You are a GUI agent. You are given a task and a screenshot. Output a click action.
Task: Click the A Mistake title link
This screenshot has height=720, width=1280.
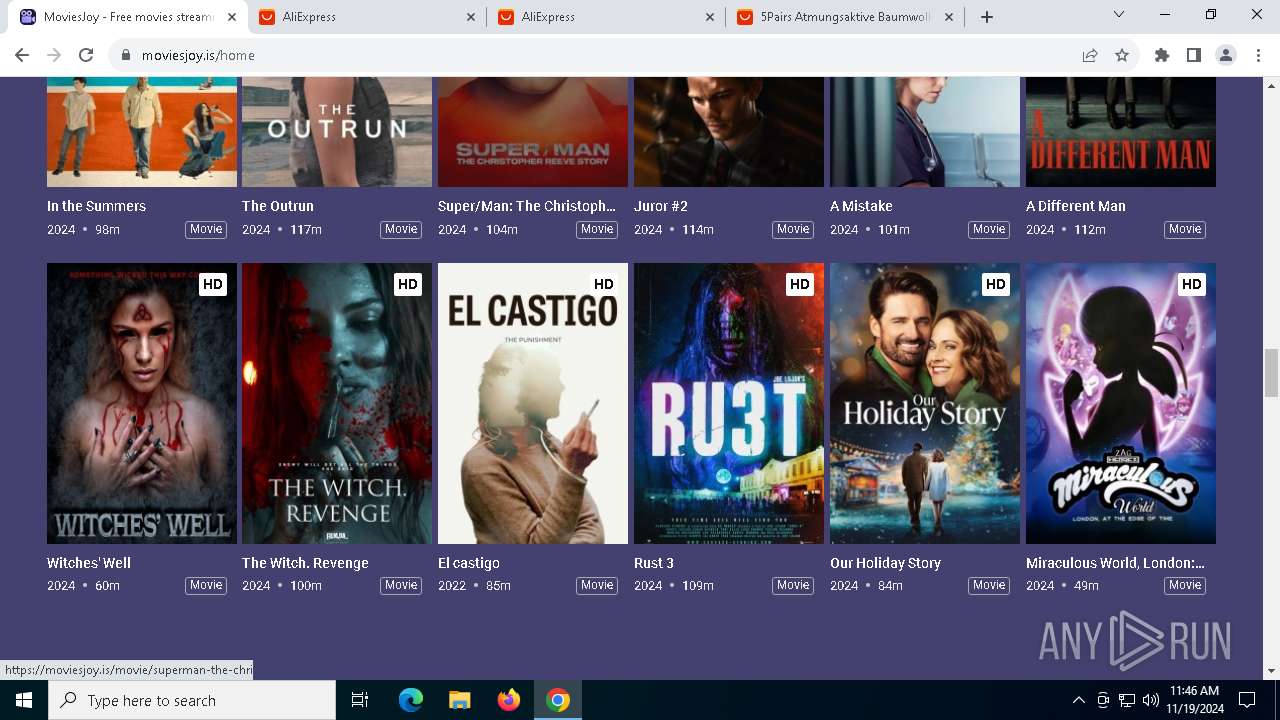pyautogui.click(x=861, y=206)
